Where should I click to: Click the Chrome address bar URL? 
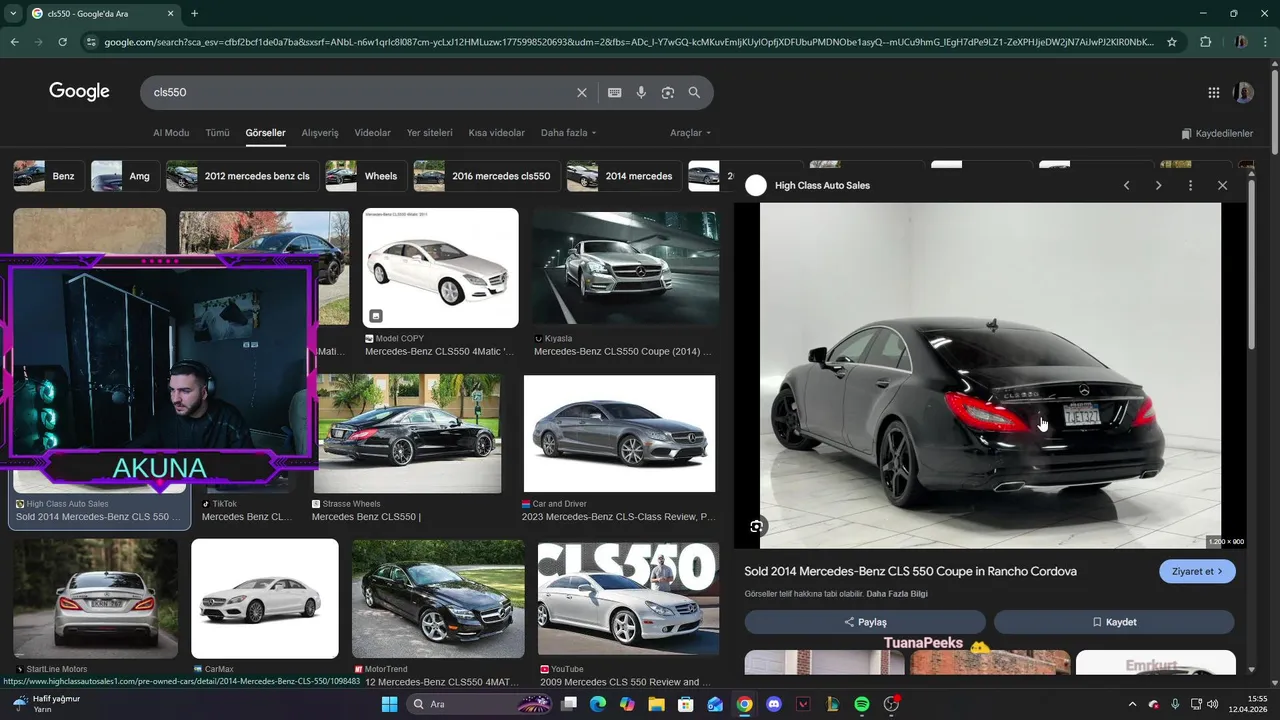pyautogui.click(x=629, y=42)
